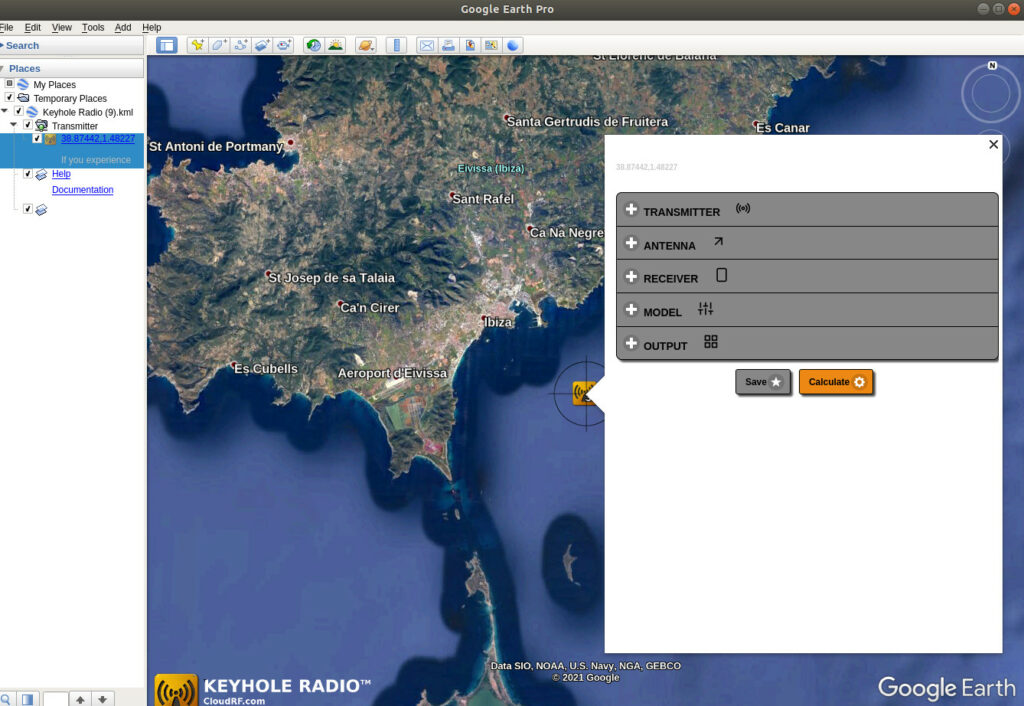Screen dimensions: 1024x706
Task: Save image using the toolbar icon
Action: pyautogui.click(x=470, y=45)
